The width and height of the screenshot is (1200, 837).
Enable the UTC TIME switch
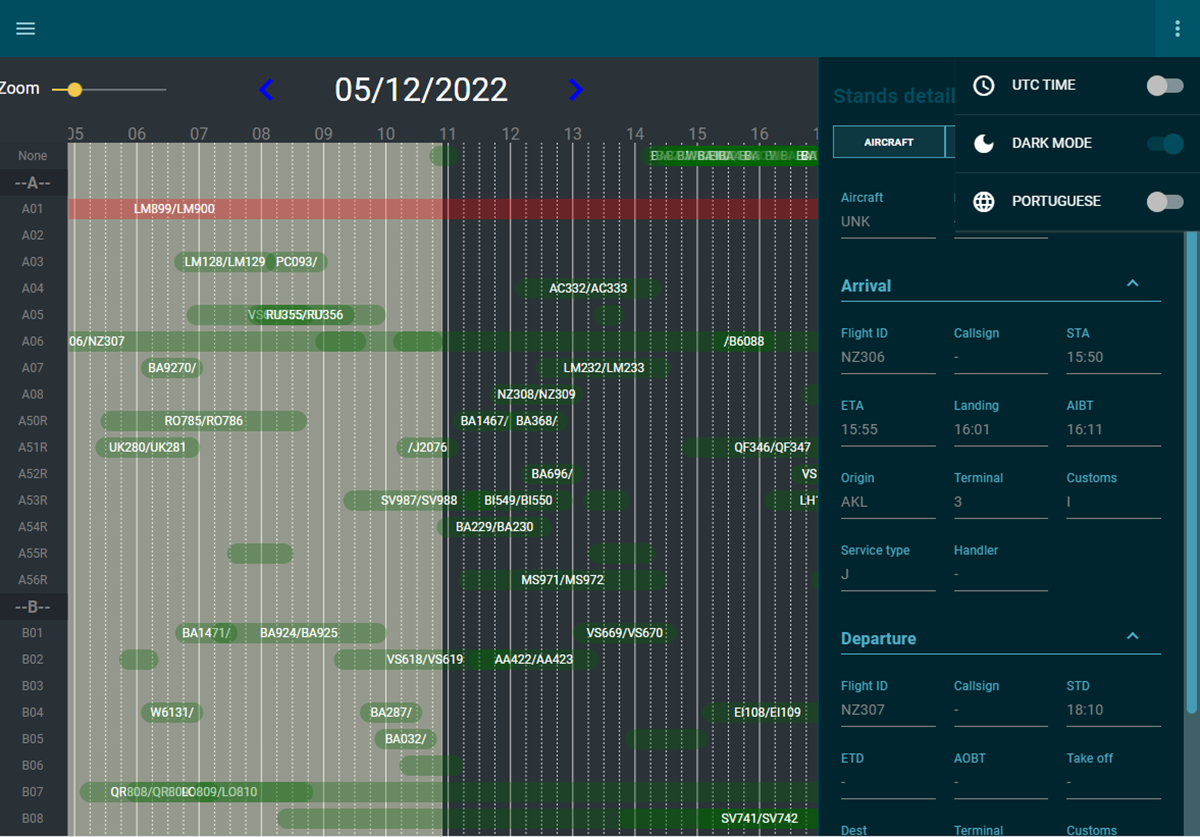pos(1165,86)
